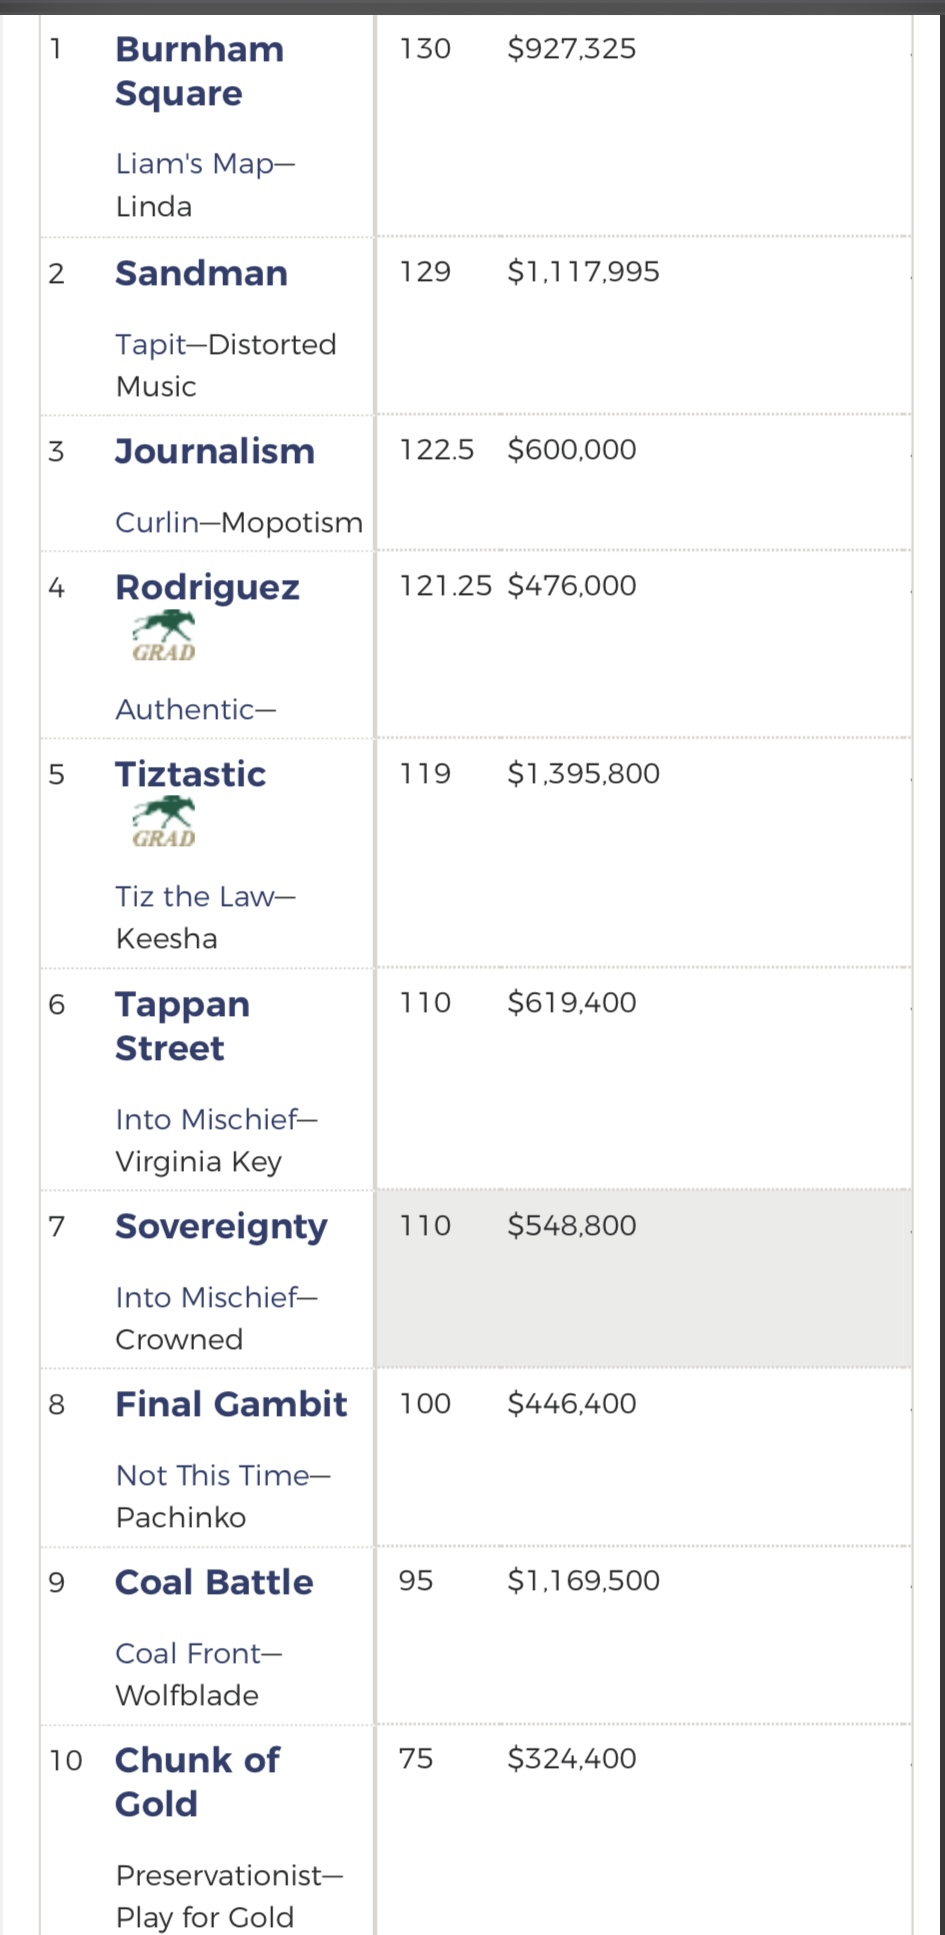945x1935 pixels.
Task: Click the Curlin sire link
Action: point(157,522)
